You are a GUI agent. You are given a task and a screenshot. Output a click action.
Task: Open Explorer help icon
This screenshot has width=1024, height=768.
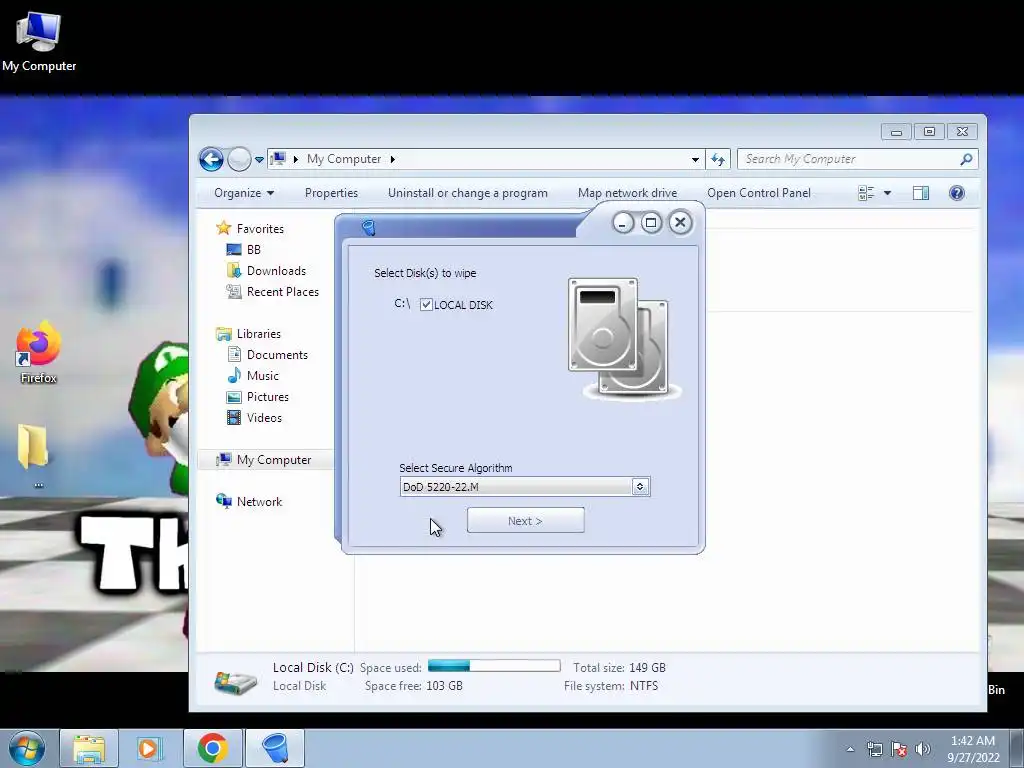tap(957, 193)
